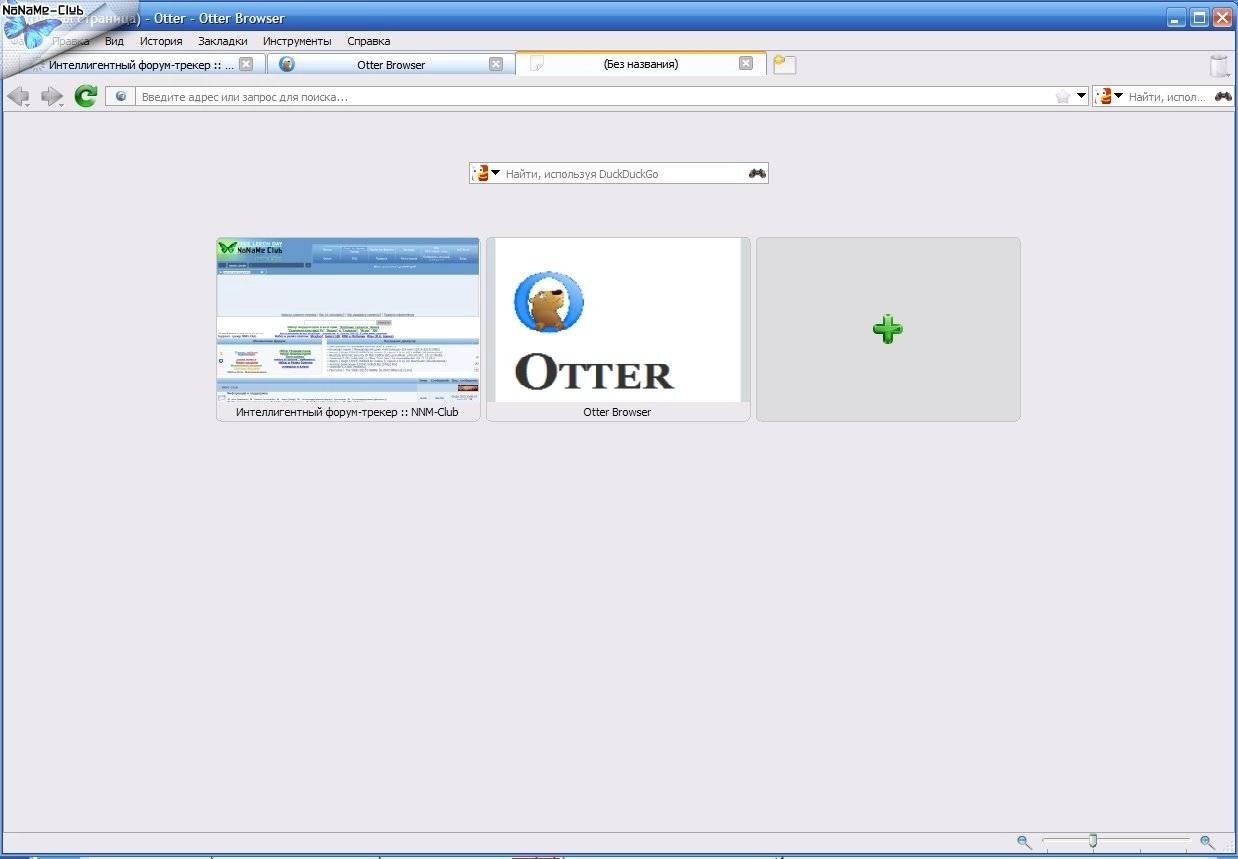1238x859 pixels.
Task: Click the zoom in magnifier in the status bar
Action: [x=1207, y=842]
